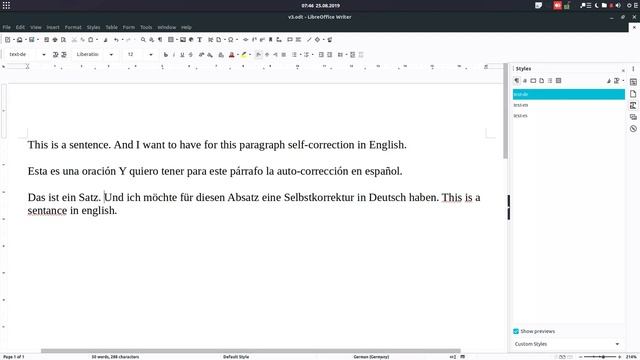Create a new document from toolbar
The width and height of the screenshot is (640, 360).
tap(7, 40)
